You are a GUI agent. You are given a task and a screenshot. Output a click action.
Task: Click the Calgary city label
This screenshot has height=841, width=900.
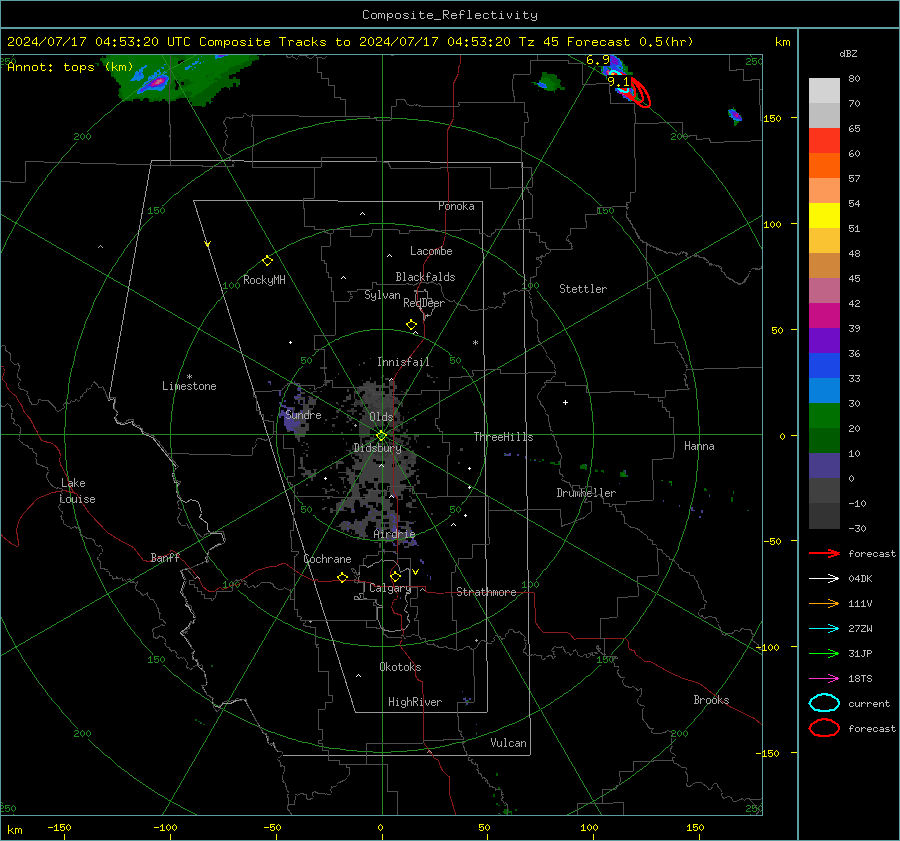(x=390, y=588)
